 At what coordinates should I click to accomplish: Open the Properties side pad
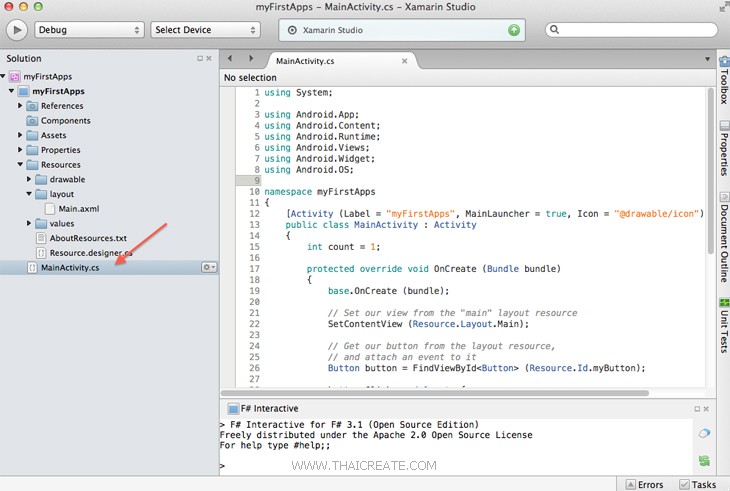tap(724, 148)
